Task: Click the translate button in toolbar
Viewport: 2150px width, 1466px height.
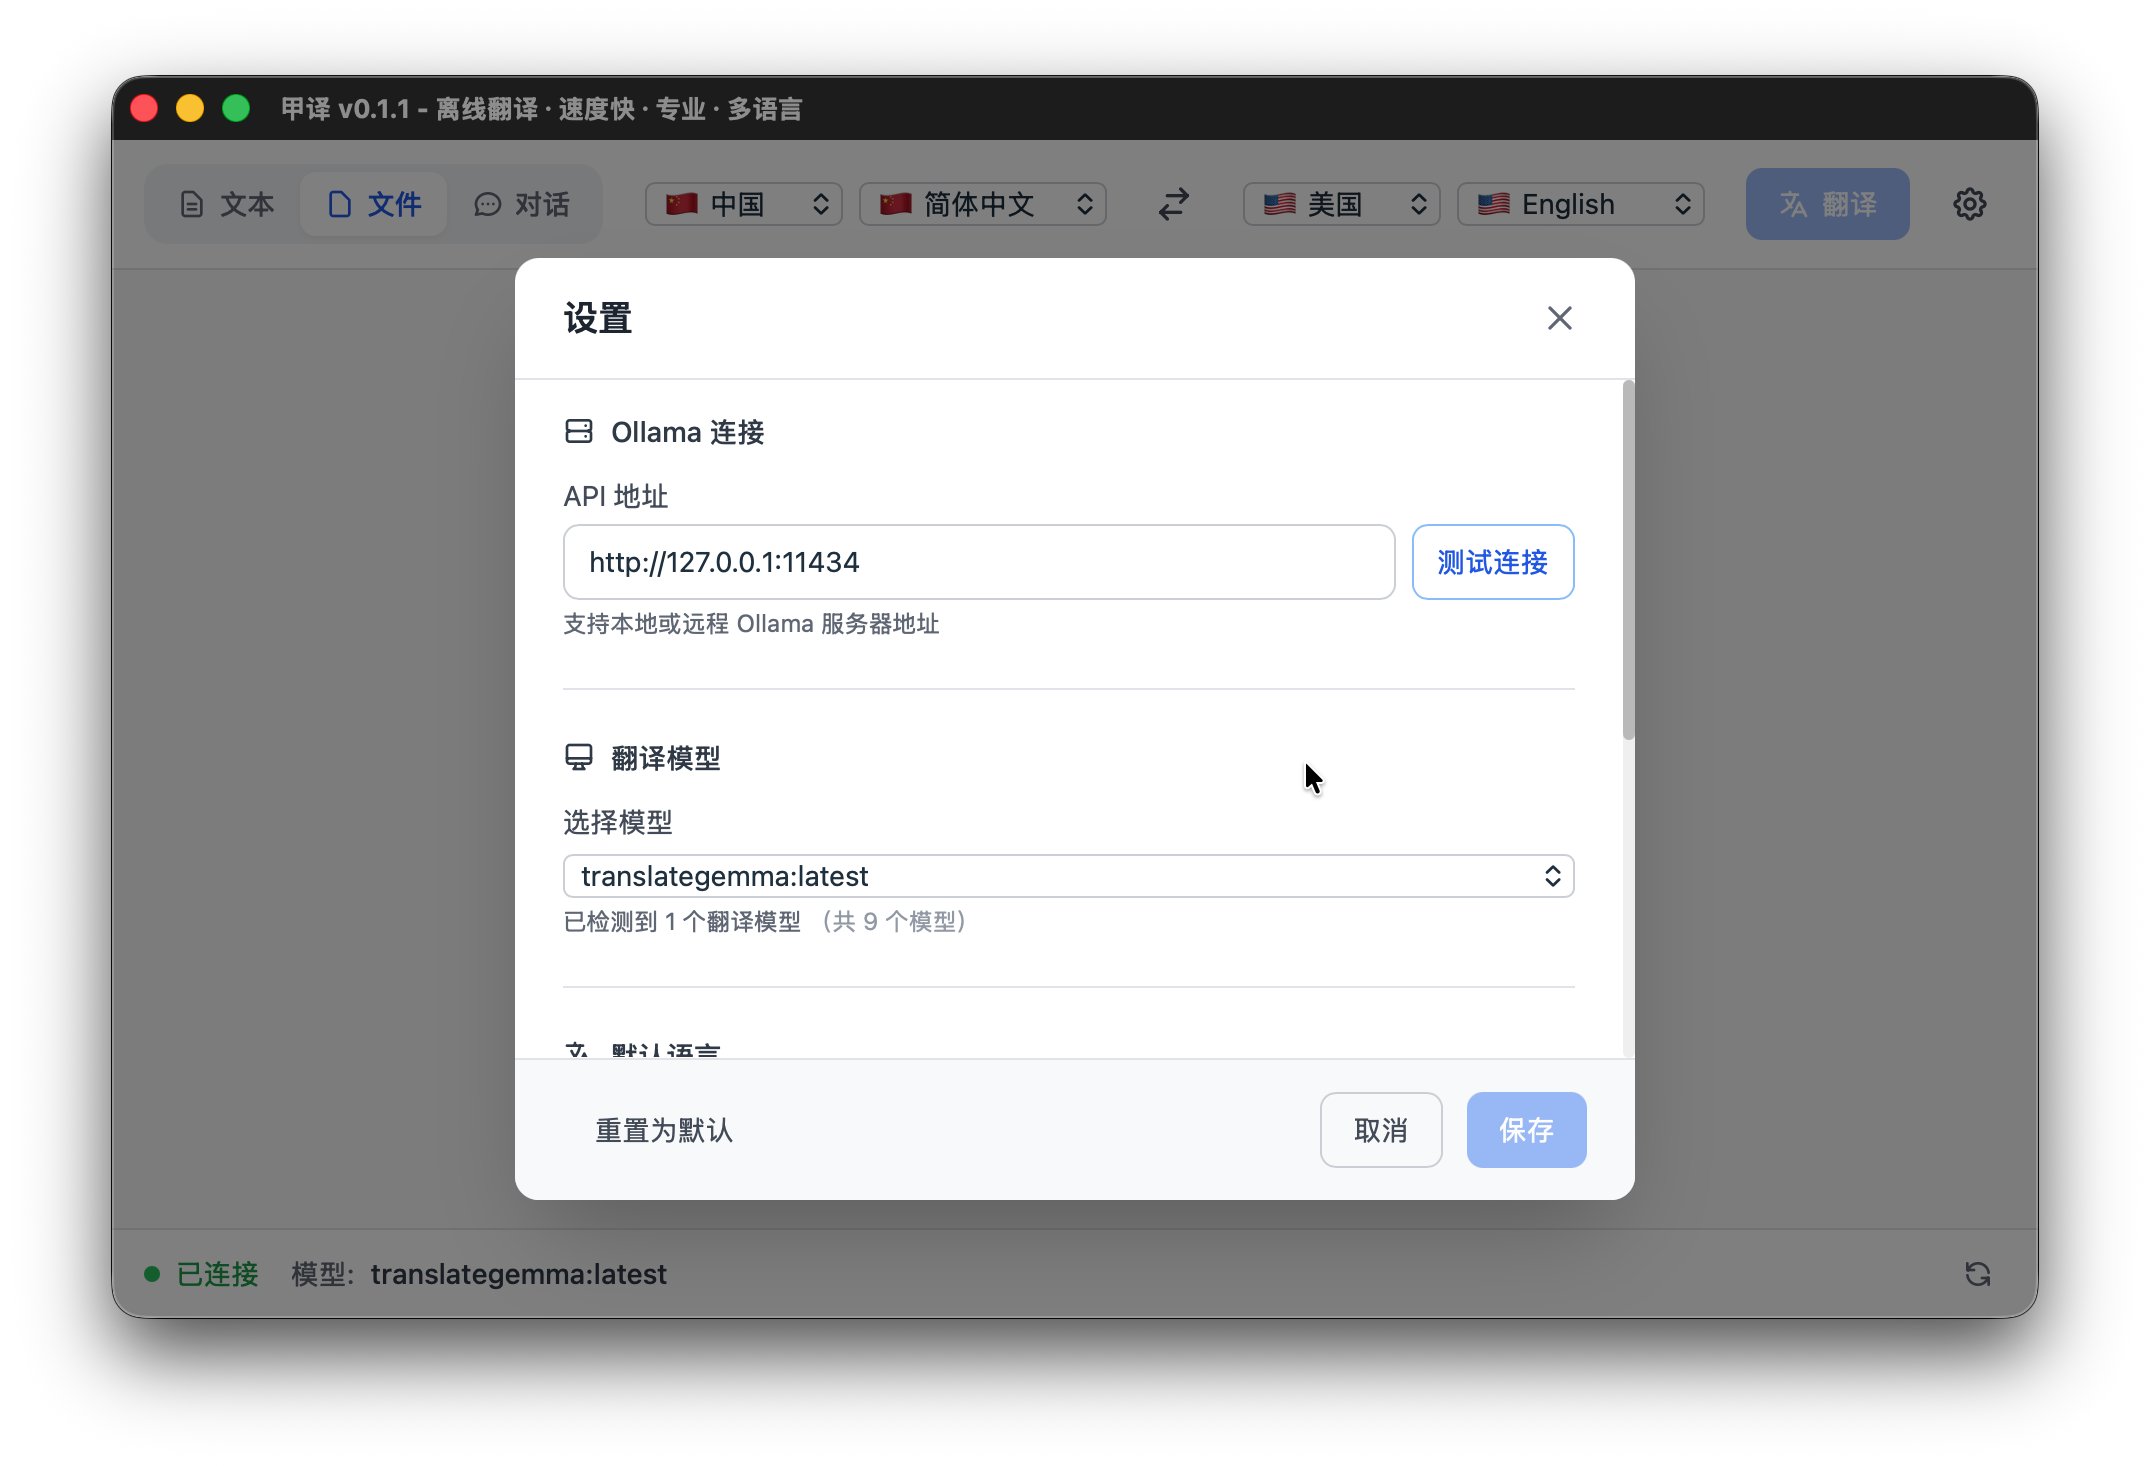Action: (x=1827, y=204)
